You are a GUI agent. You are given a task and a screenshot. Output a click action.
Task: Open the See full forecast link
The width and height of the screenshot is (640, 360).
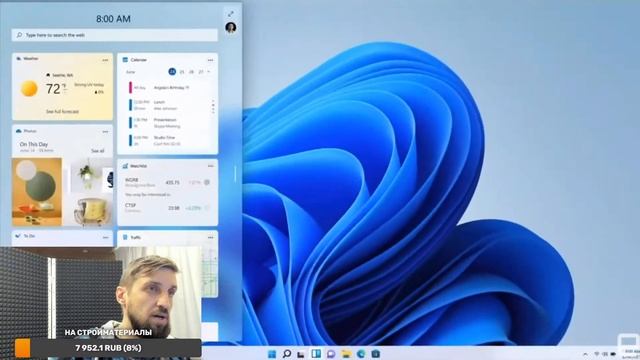pyautogui.click(x=62, y=111)
